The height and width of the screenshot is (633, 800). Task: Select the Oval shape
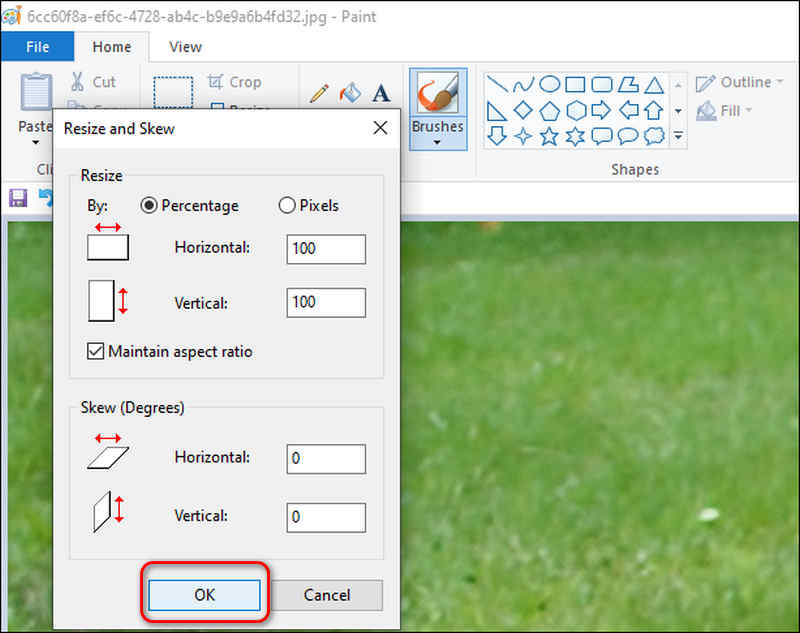[549, 84]
